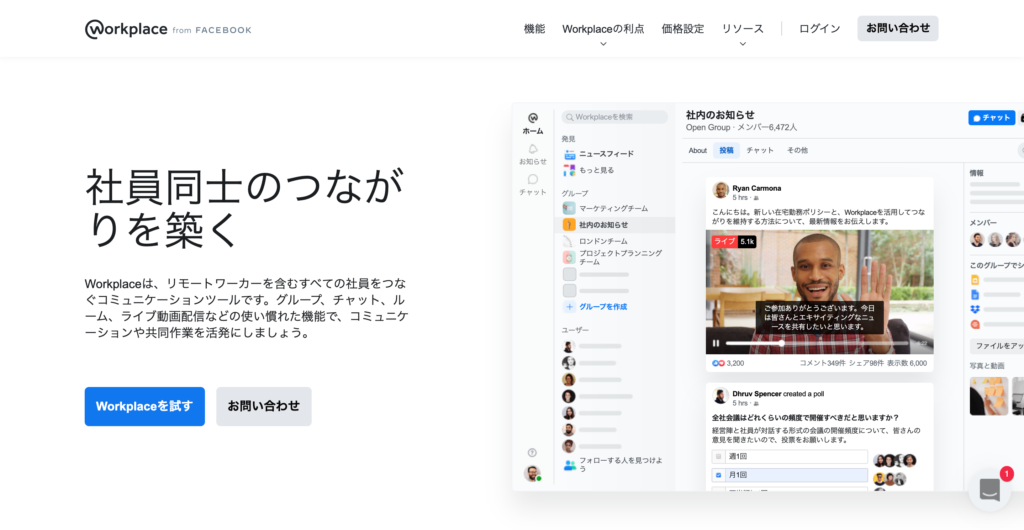Click the ニュースフィード icon
Viewport: 1024px width, 530px height.
coord(569,154)
